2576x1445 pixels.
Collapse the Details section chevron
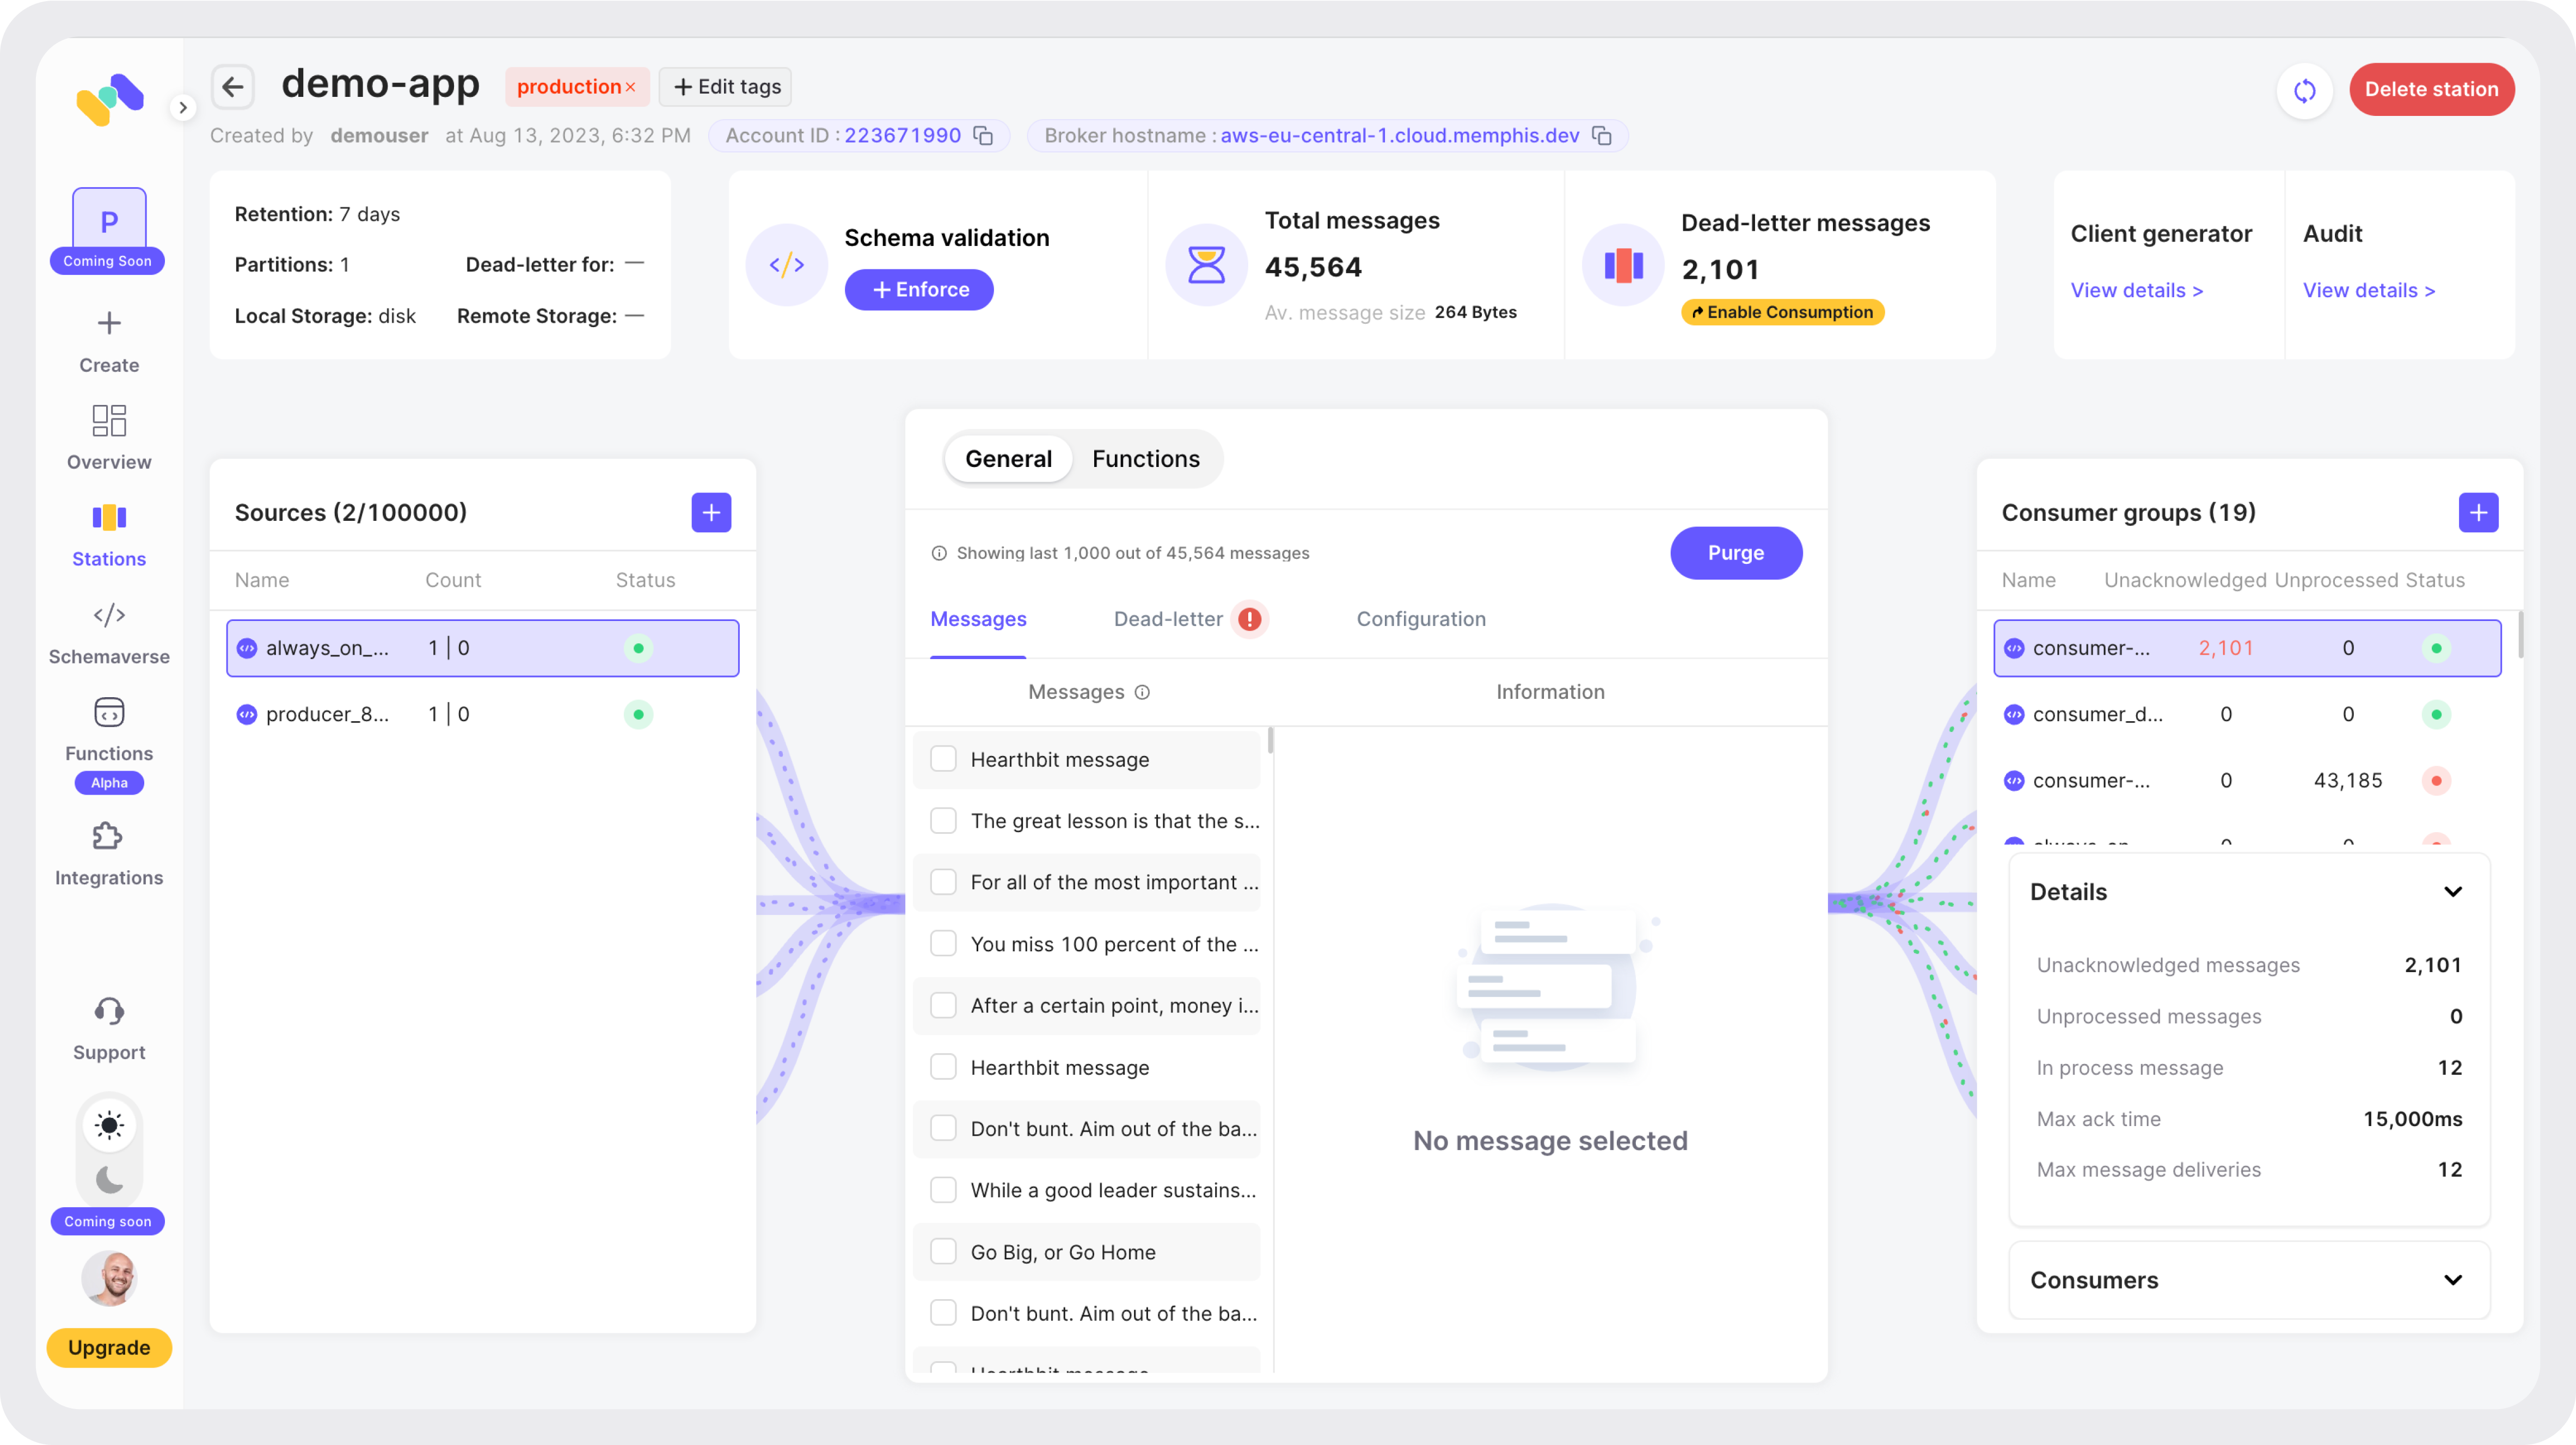[x=2452, y=892]
